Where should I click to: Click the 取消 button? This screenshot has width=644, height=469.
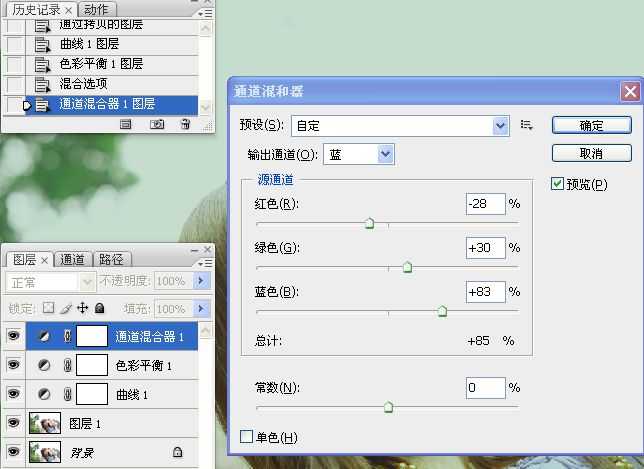(x=591, y=153)
